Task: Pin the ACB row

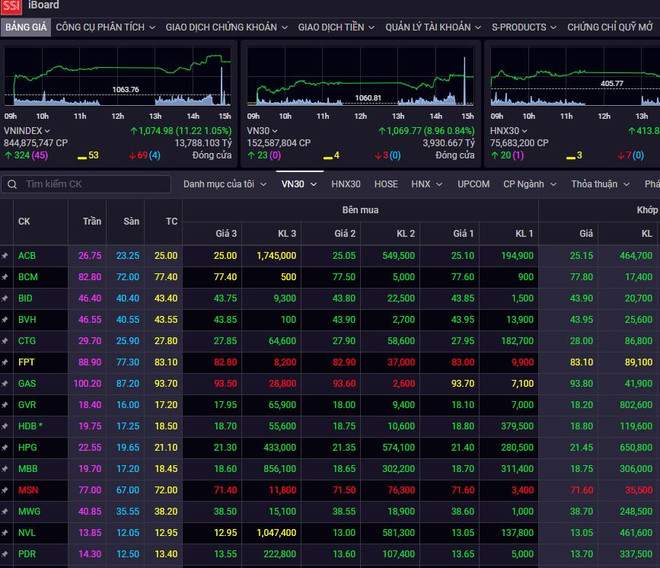Action: tap(5, 256)
